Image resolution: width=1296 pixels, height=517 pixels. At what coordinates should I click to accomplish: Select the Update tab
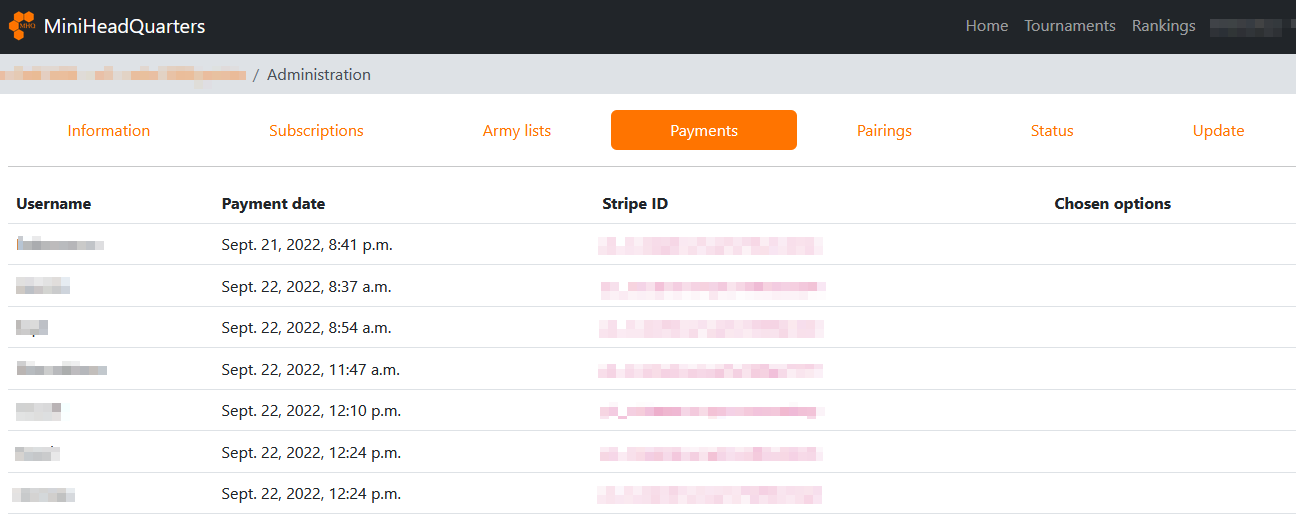[1218, 131]
